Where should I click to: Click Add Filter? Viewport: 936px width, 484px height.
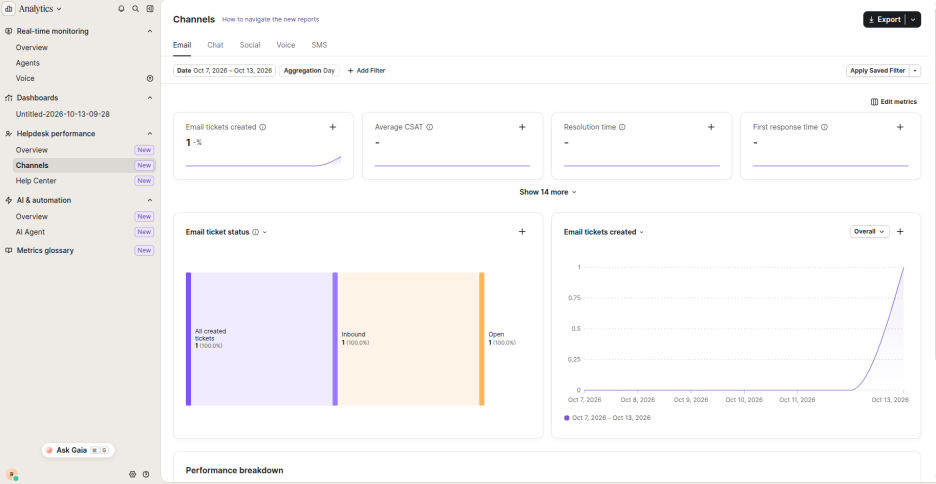367,70
